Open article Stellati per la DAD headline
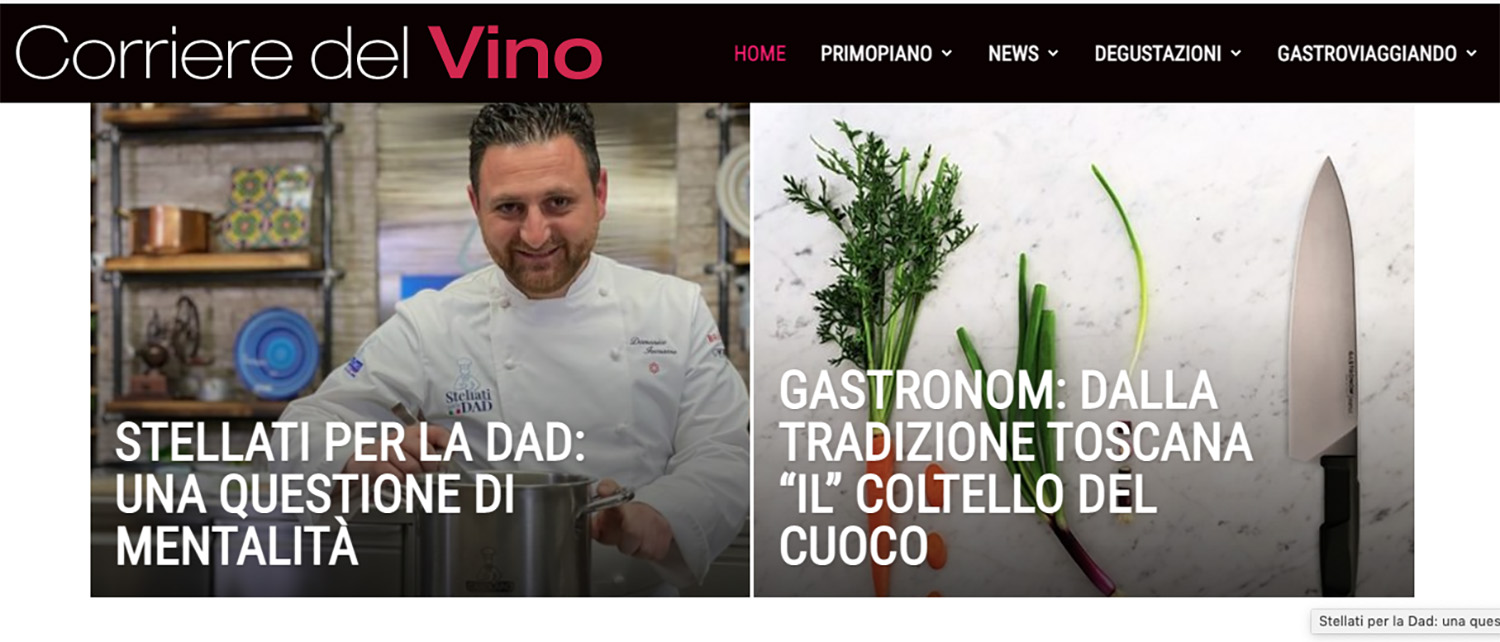This screenshot has height=642, width=1500. (x=350, y=495)
